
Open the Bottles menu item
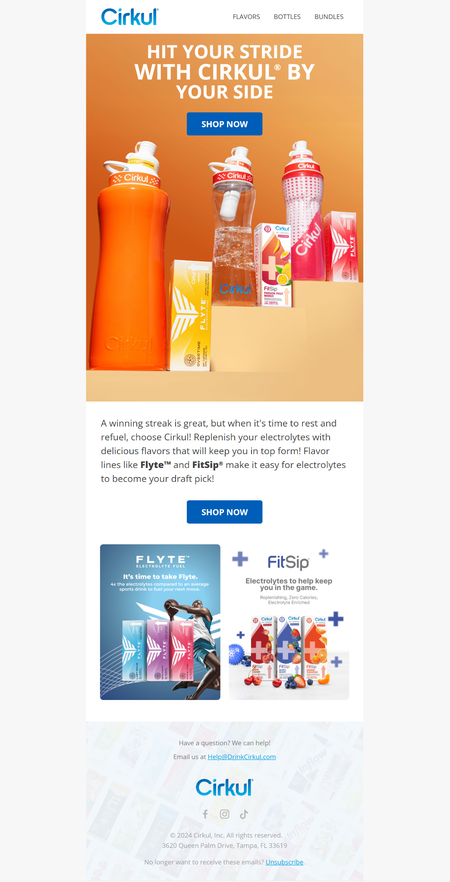coord(287,17)
